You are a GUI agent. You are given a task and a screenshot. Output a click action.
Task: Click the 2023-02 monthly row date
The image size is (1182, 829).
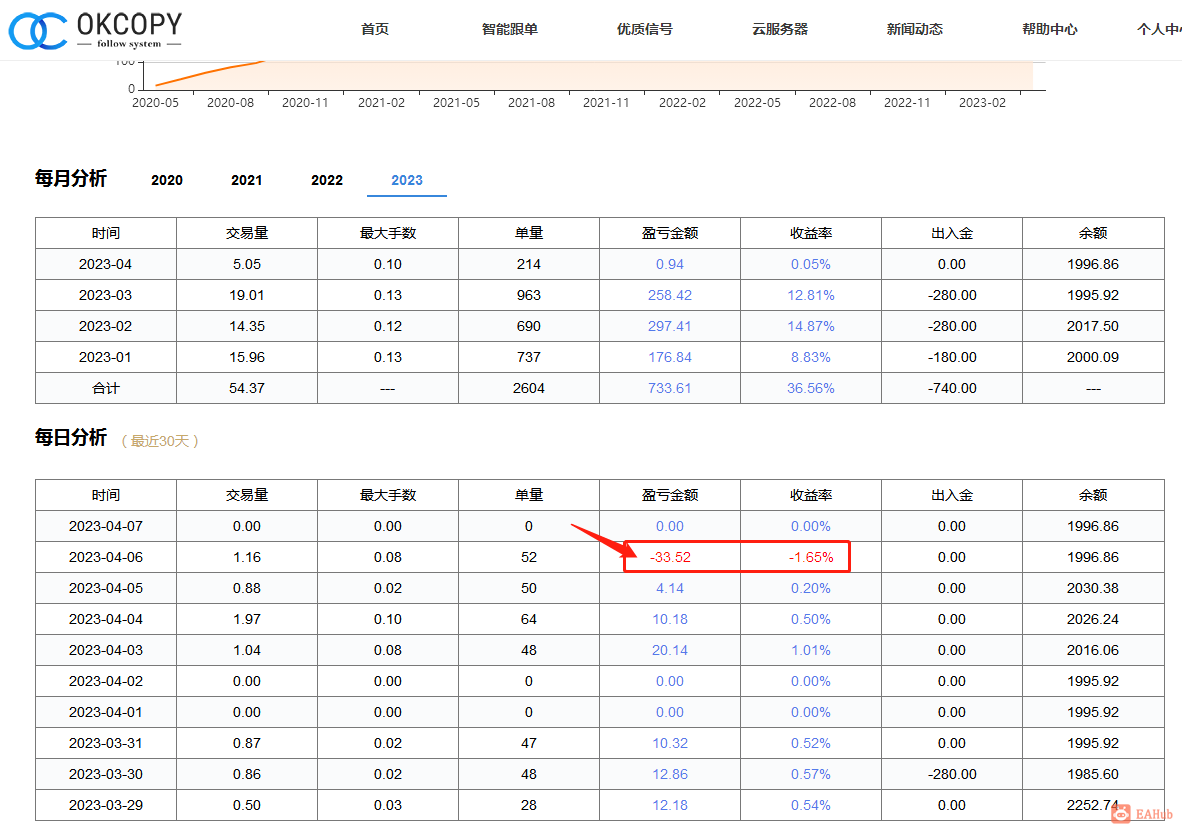tap(106, 326)
